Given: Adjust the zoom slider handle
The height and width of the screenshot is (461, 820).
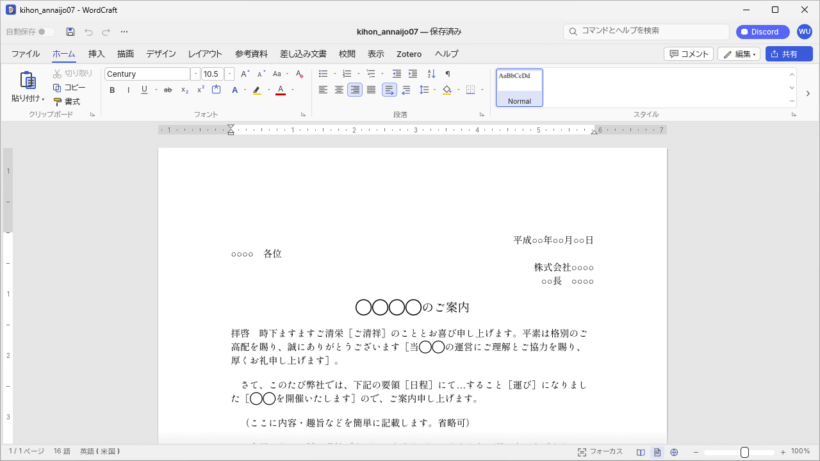Looking at the screenshot, I should (745, 452).
